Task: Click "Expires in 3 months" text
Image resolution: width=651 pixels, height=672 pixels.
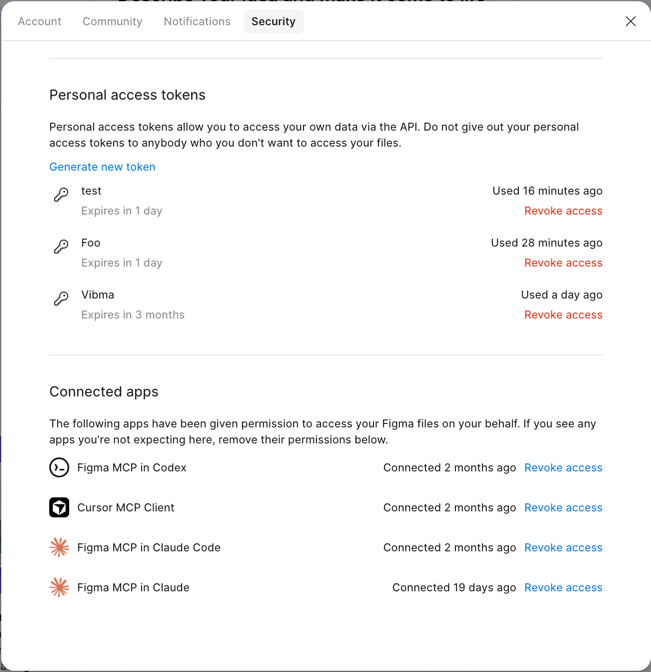Action: (x=133, y=315)
